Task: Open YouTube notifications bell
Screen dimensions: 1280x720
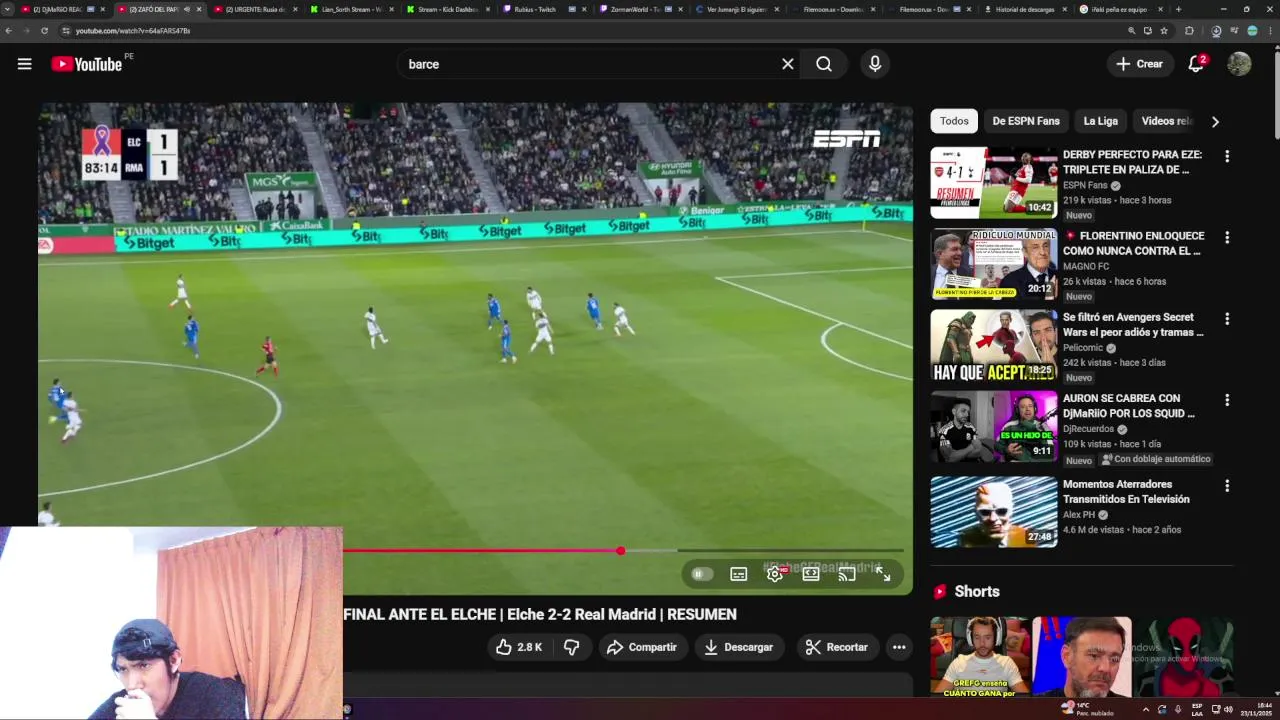Action: [x=1196, y=64]
